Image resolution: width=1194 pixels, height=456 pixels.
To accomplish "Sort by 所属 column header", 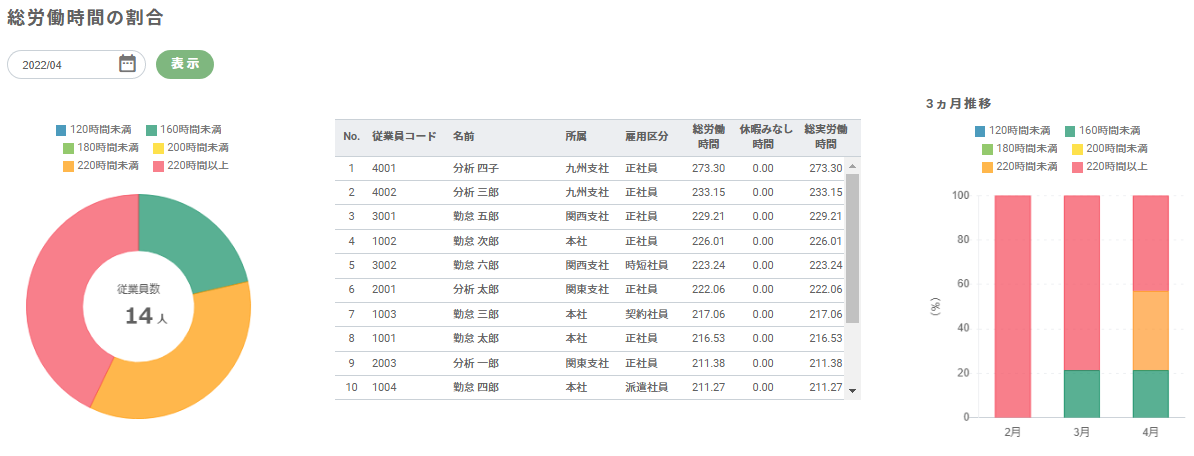I will 576,137.
